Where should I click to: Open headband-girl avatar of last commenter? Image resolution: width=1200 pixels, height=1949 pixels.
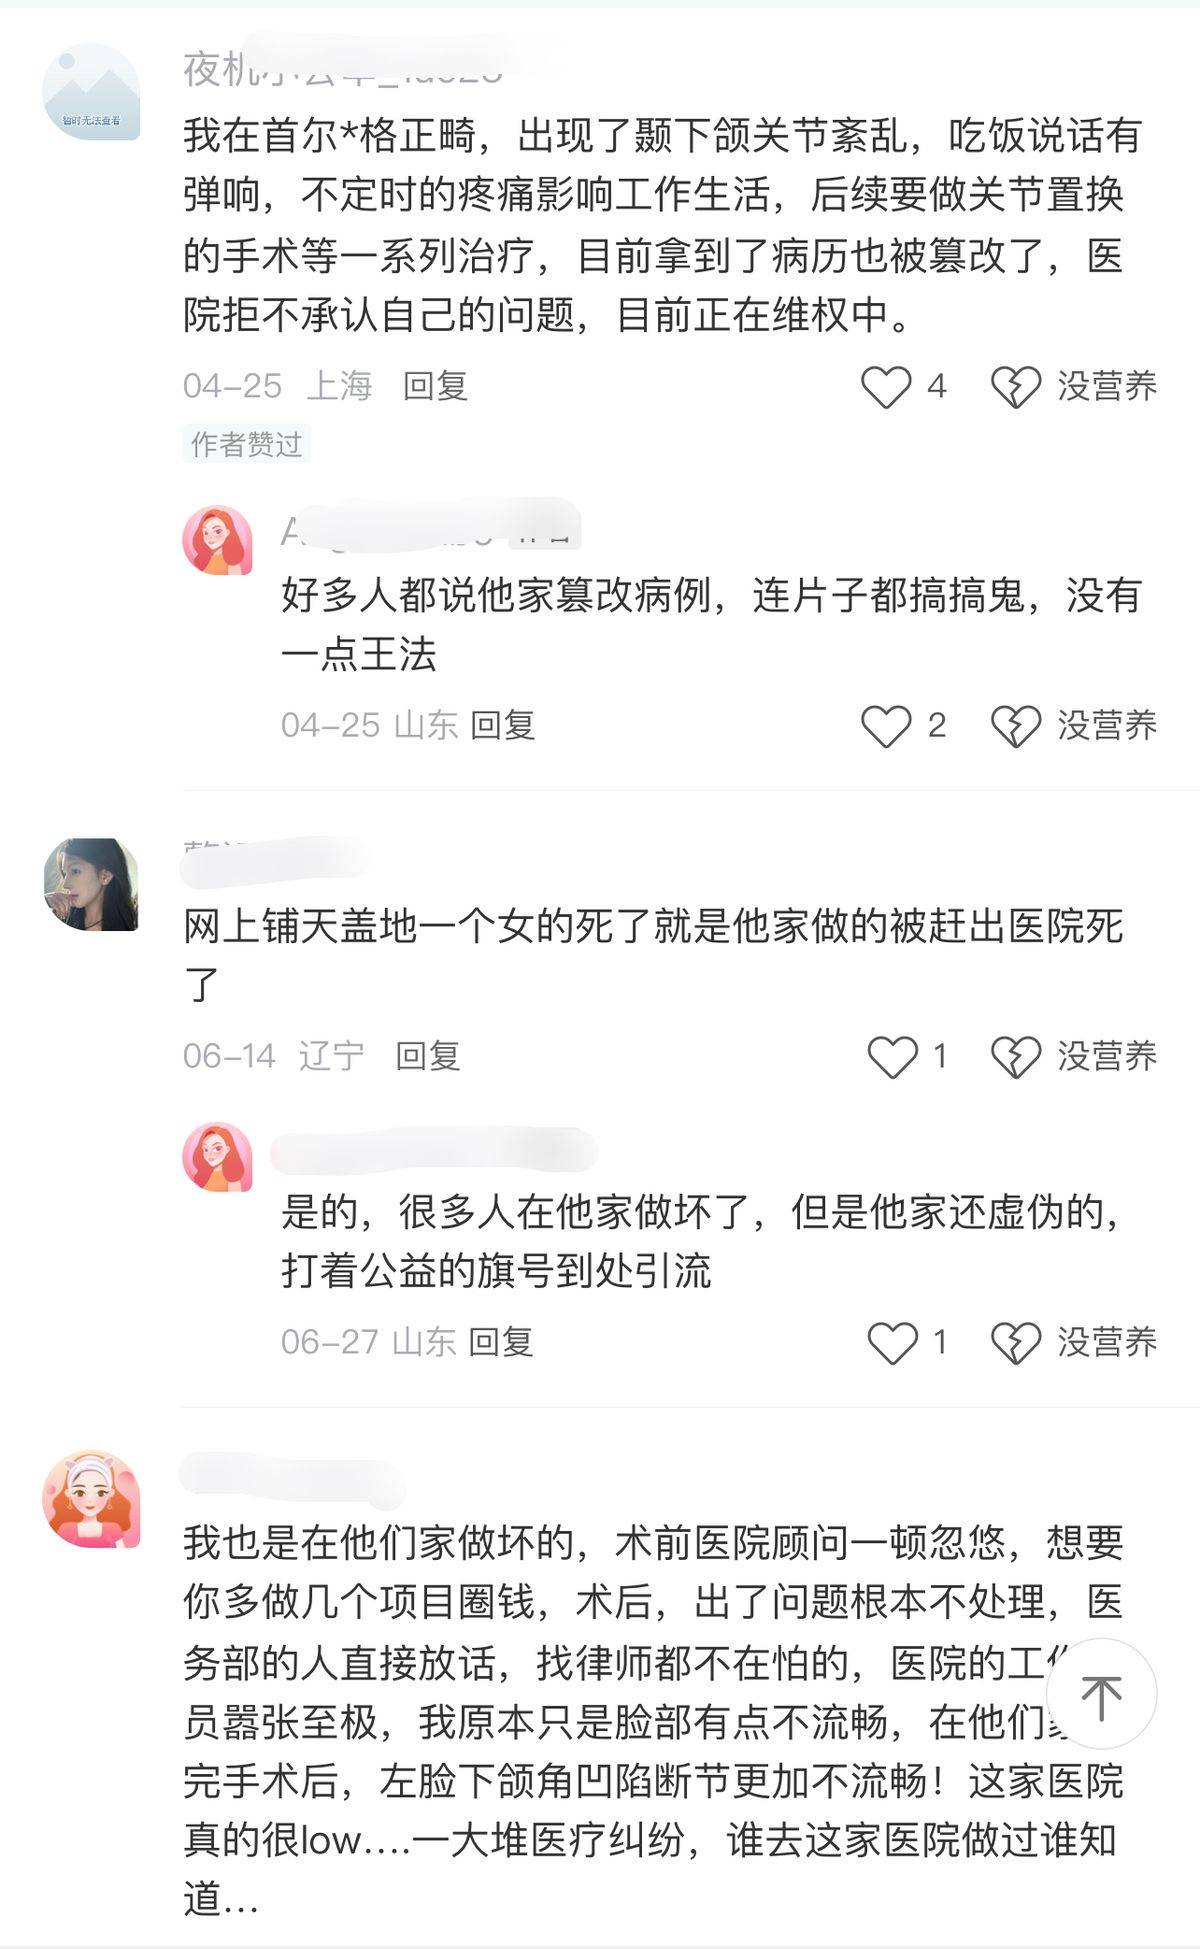point(91,1500)
